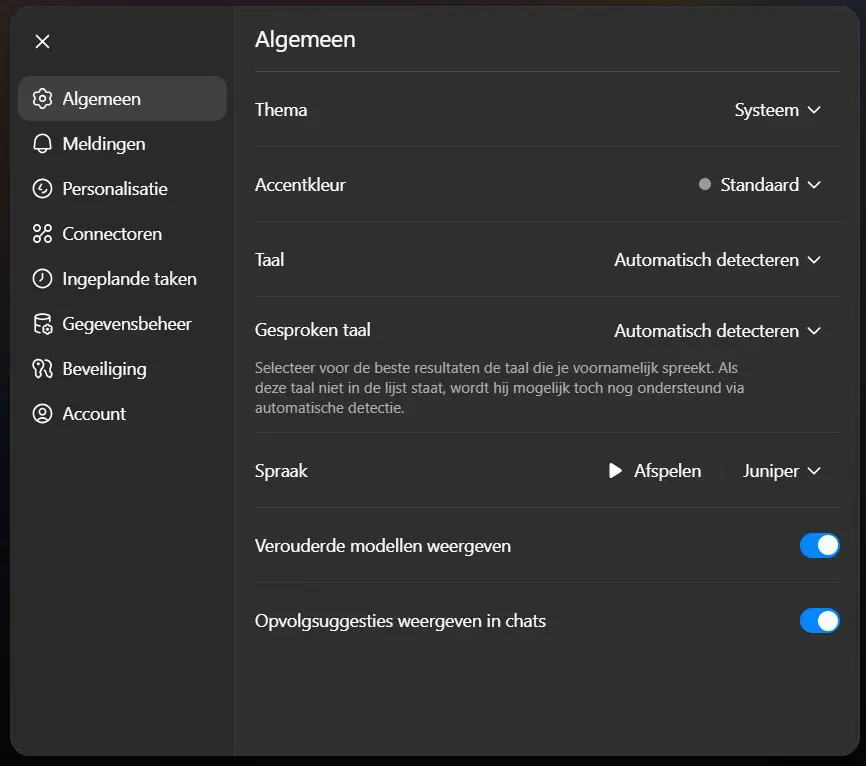
Task: Play the voice sample with Afspelen
Action: [655, 471]
